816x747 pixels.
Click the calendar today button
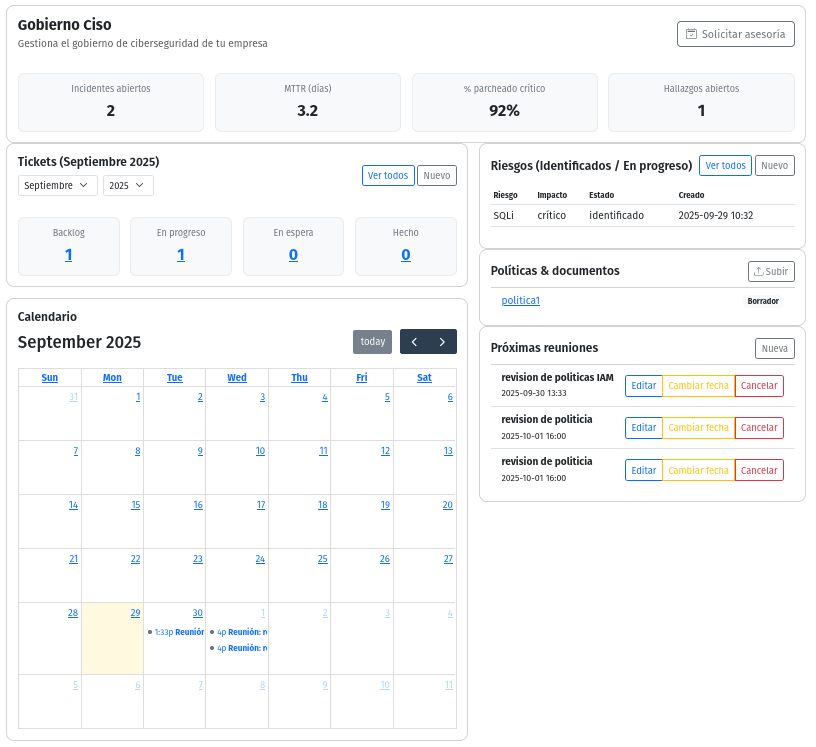point(372,342)
